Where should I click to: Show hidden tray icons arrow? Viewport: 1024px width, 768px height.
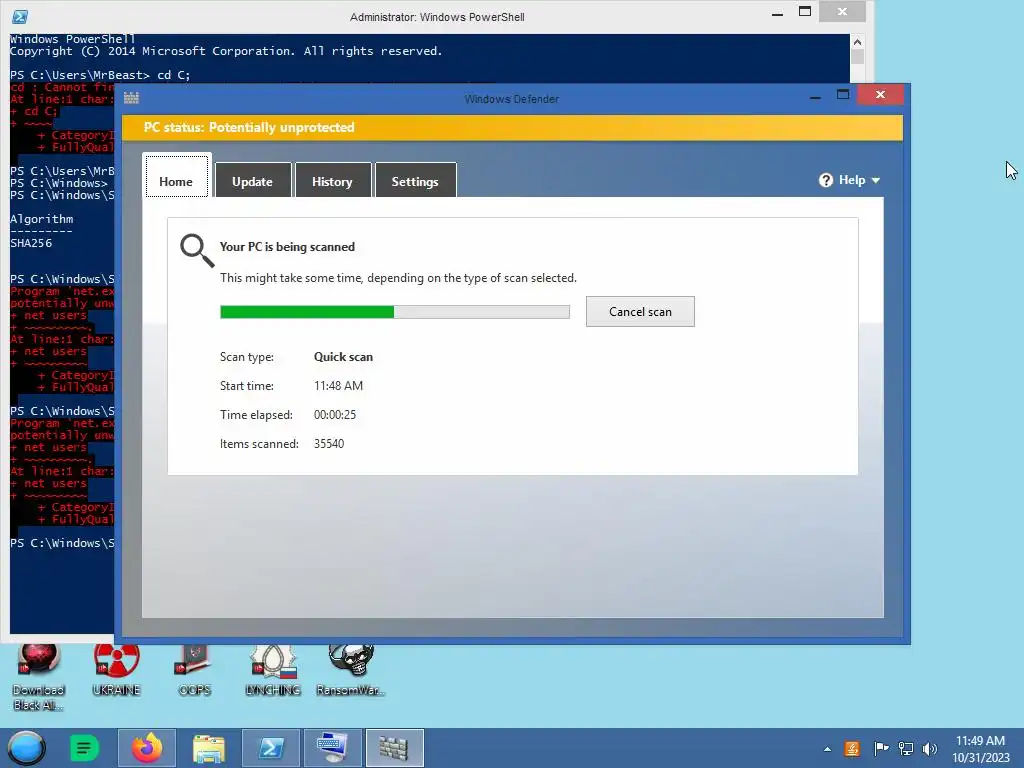pos(827,749)
